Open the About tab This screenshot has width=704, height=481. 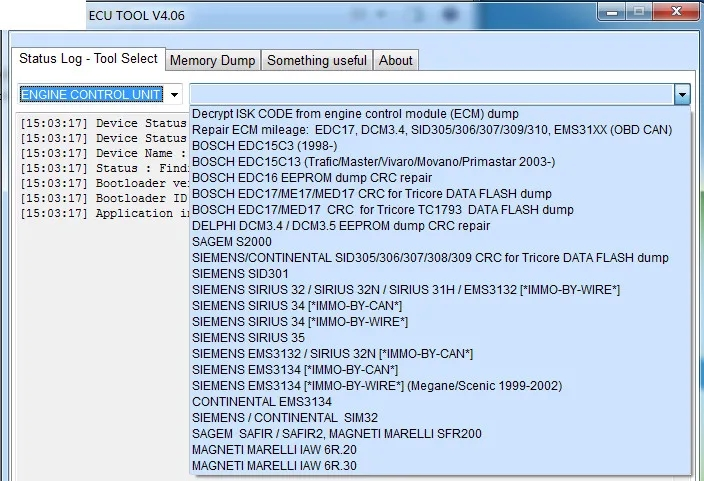395,61
